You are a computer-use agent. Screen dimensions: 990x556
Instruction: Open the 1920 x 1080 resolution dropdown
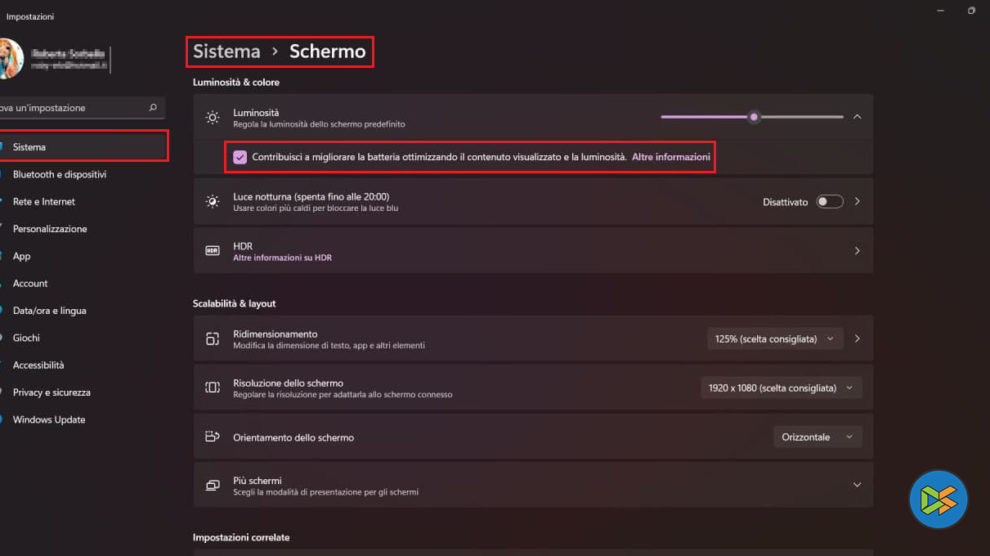781,388
